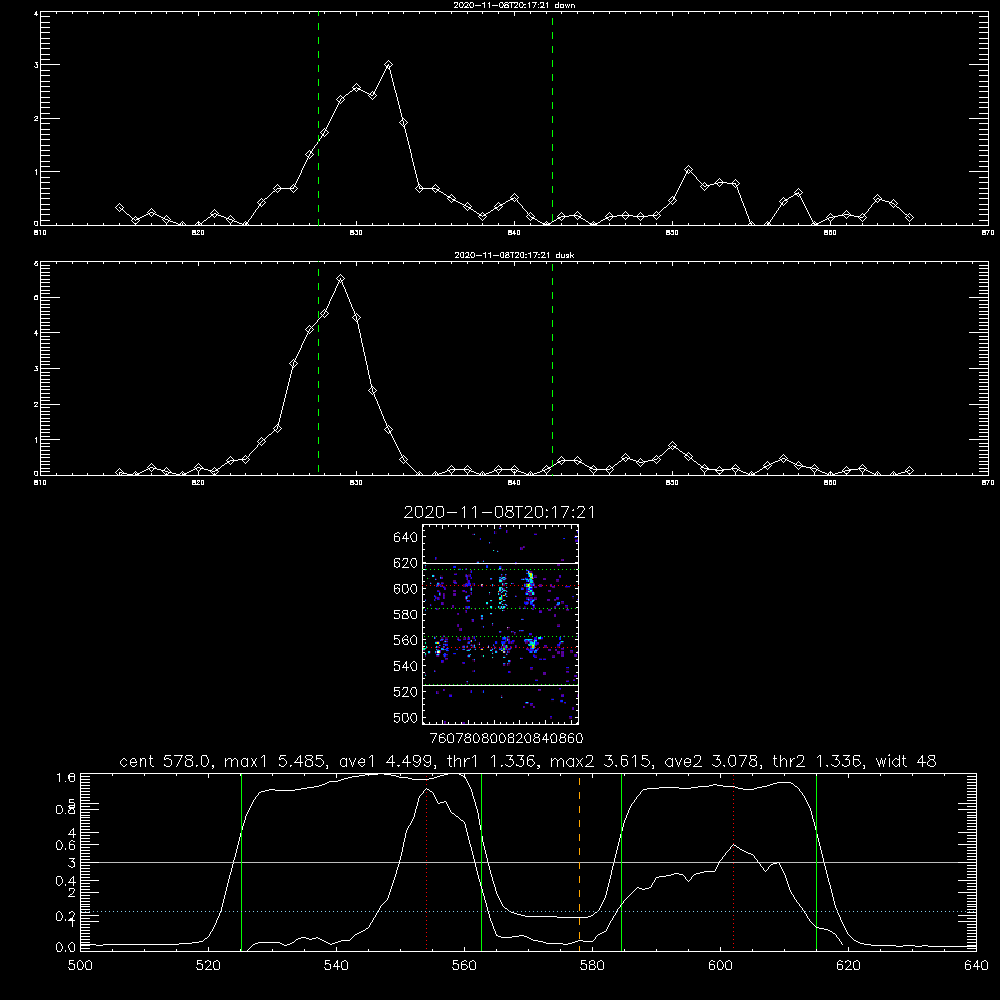
Task: Click the '540' x-axis label in the bottom plot
Action: click(336, 966)
